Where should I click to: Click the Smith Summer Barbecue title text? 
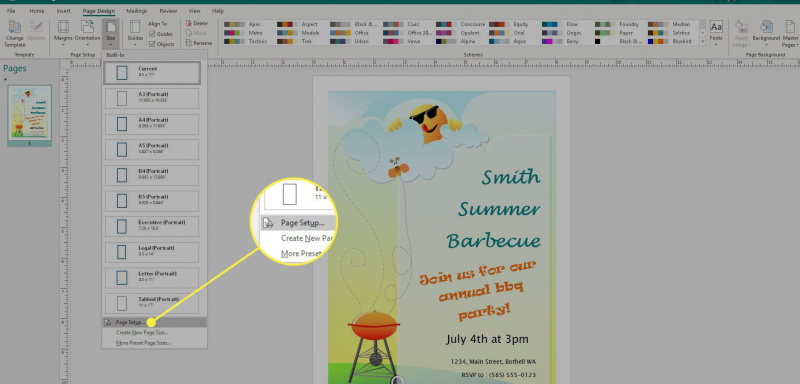coord(493,209)
